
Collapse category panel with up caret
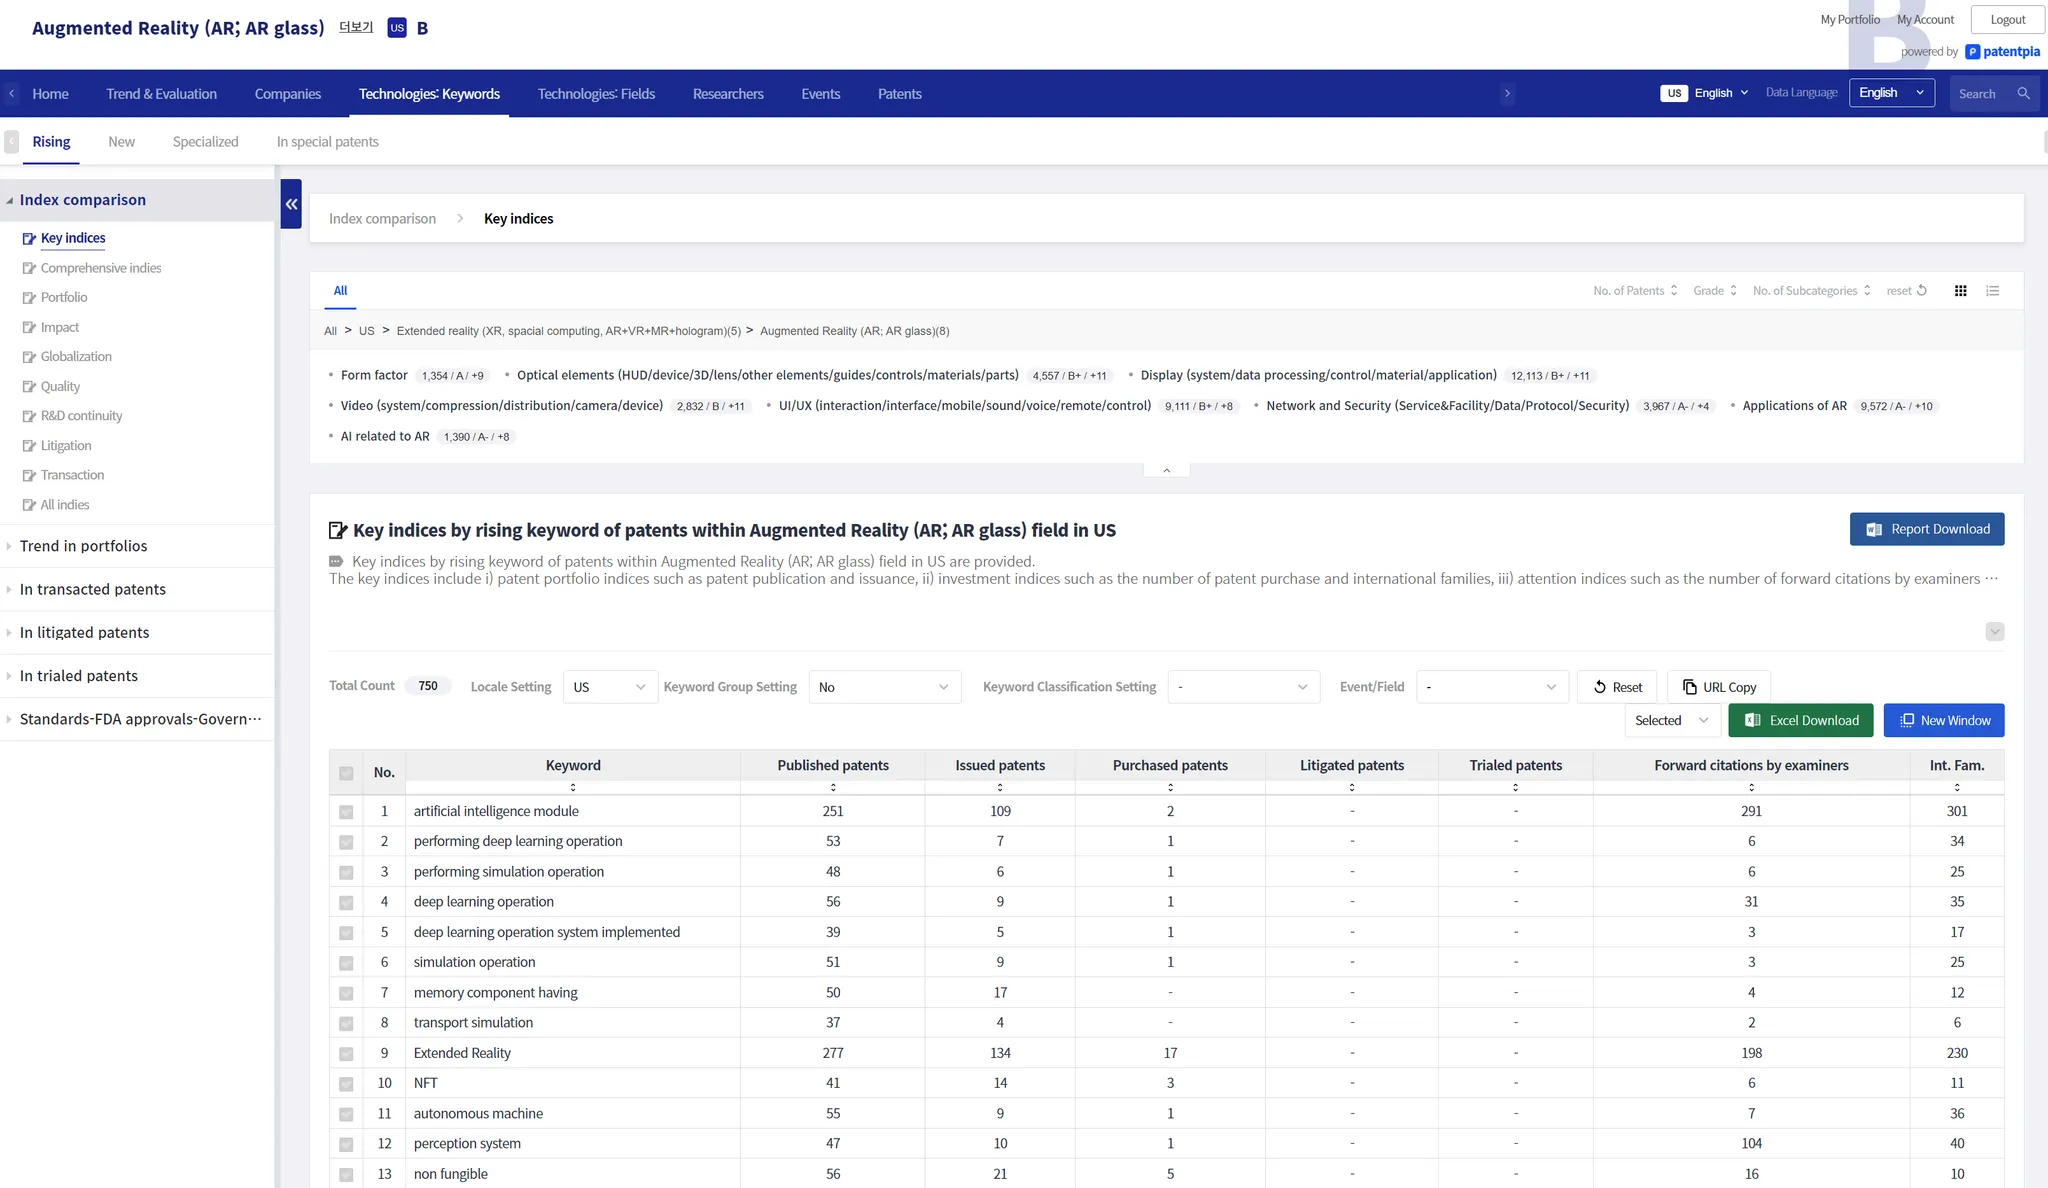(1166, 470)
